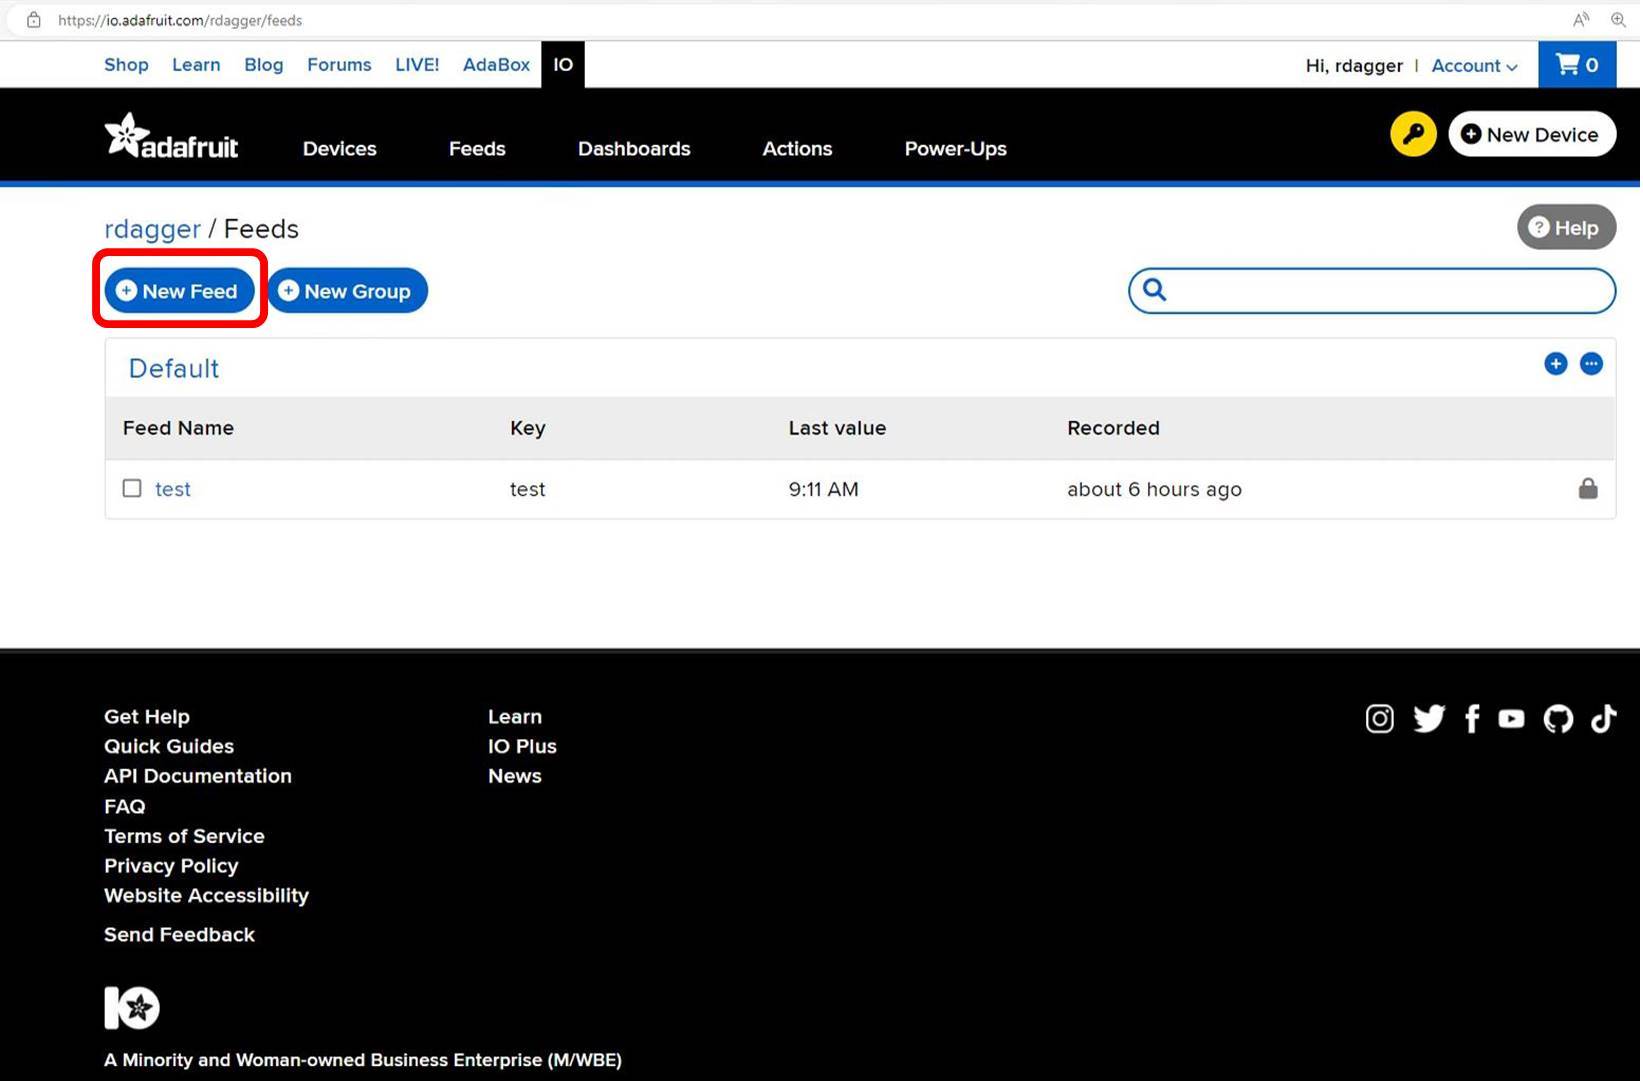Open the Power-Ups menu
Image resolution: width=1643 pixels, height=1081 pixels.
click(957, 149)
